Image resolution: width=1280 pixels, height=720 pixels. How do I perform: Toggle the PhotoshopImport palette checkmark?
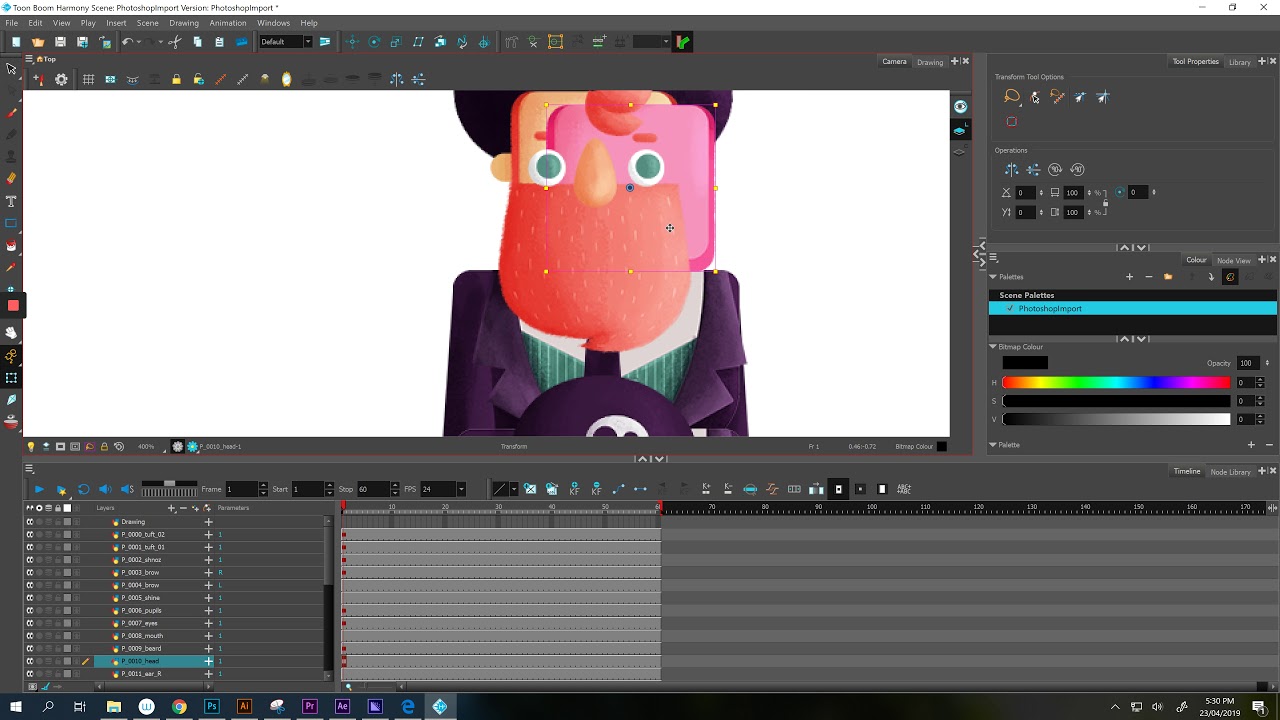(1010, 308)
